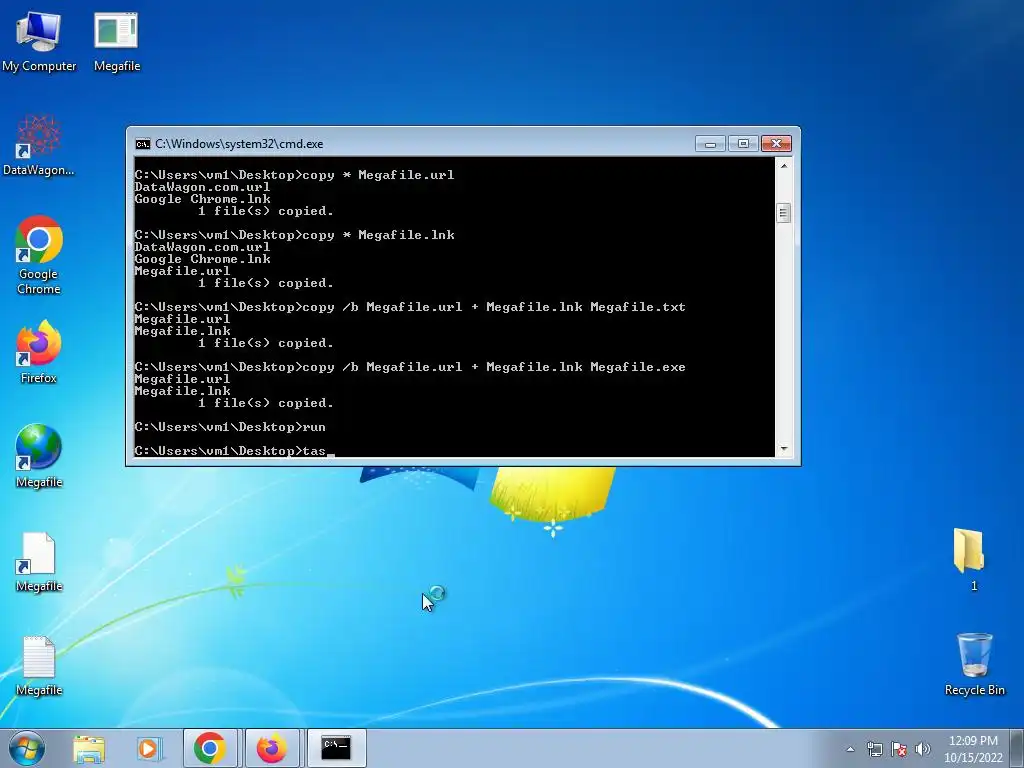The image size is (1024, 768).
Task: Select the Megafile icon beside My Computer
Action: (116, 41)
